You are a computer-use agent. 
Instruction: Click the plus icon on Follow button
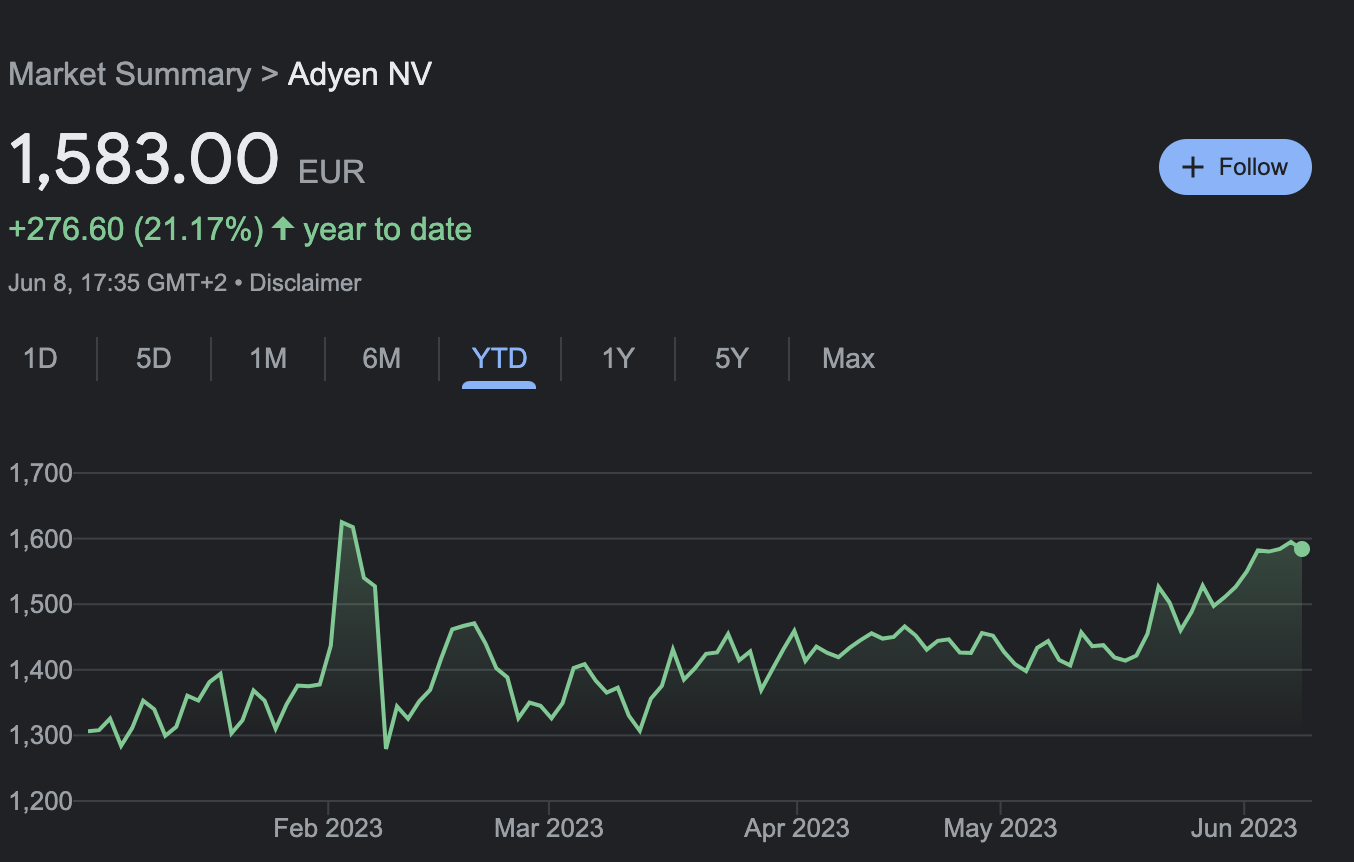(1194, 166)
